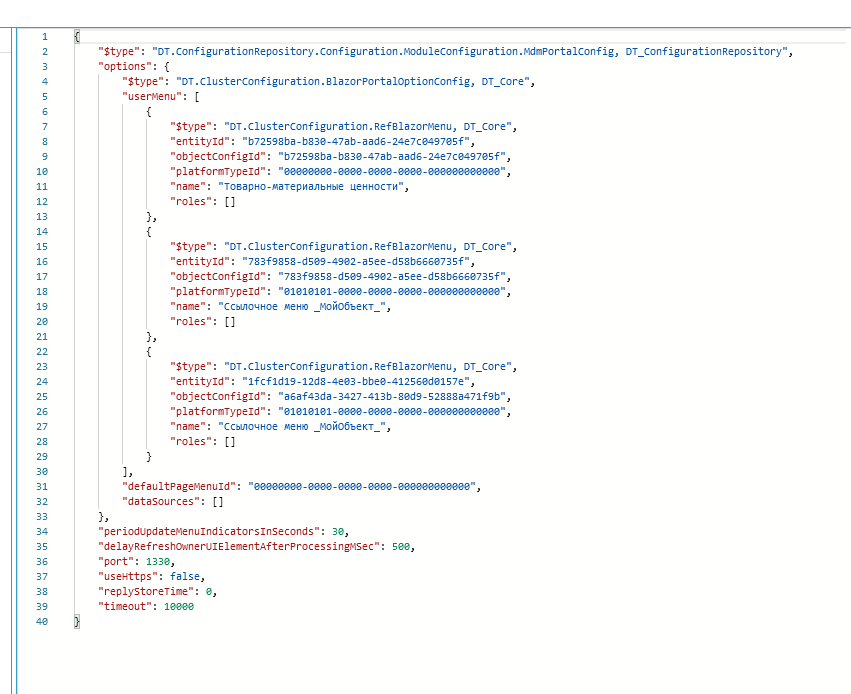Click the "defaultPageMenuId" key
Viewport: 851px width, 694px height.
click(181, 486)
